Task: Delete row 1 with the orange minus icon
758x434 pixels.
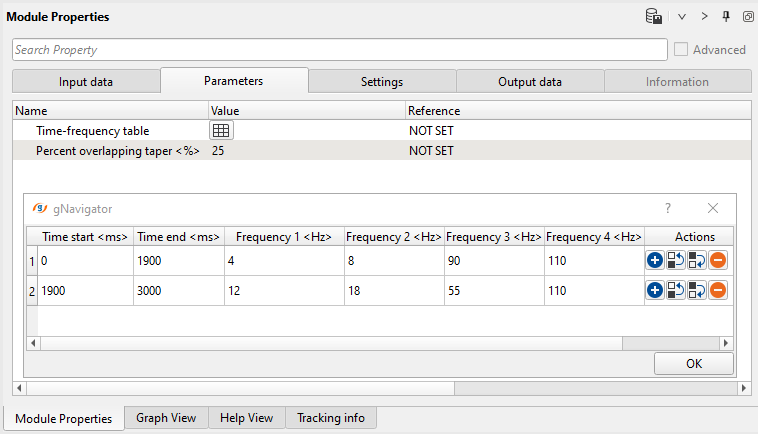Action: pyautogui.click(x=718, y=261)
